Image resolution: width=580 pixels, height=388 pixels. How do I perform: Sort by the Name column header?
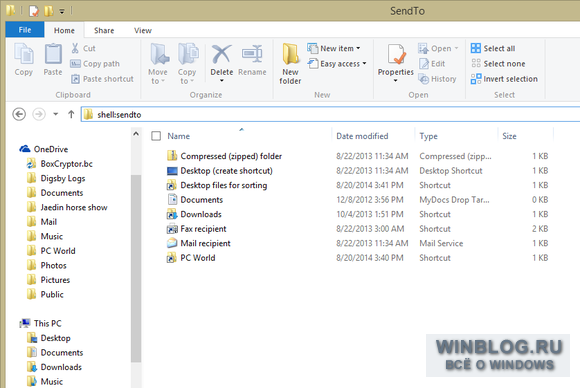179,136
